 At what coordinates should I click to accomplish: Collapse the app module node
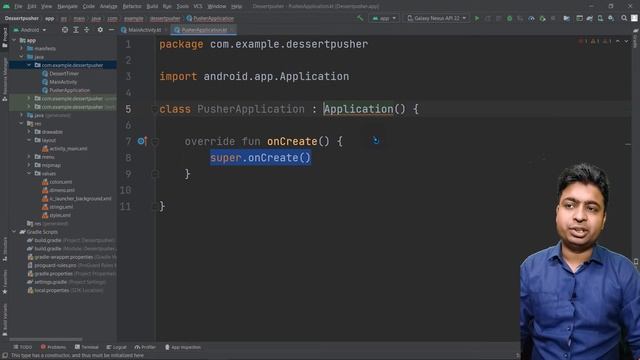click(x=14, y=40)
